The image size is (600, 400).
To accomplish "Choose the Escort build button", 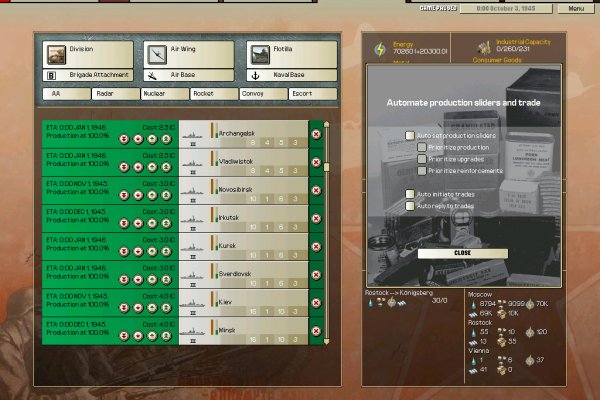I will pyautogui.click(x=313, y=94).
